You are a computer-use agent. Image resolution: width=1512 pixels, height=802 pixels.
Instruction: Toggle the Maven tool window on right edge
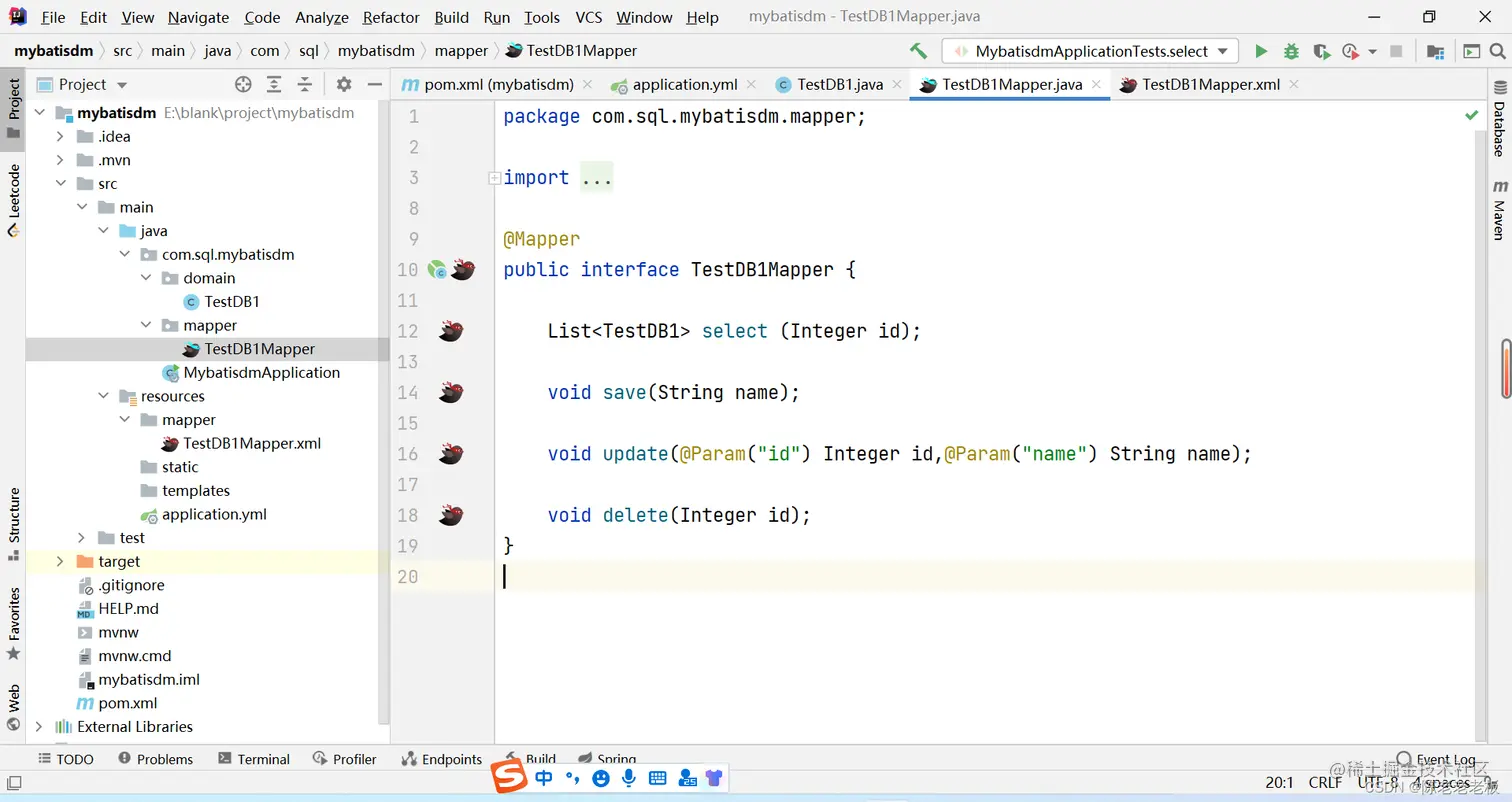1499,210
